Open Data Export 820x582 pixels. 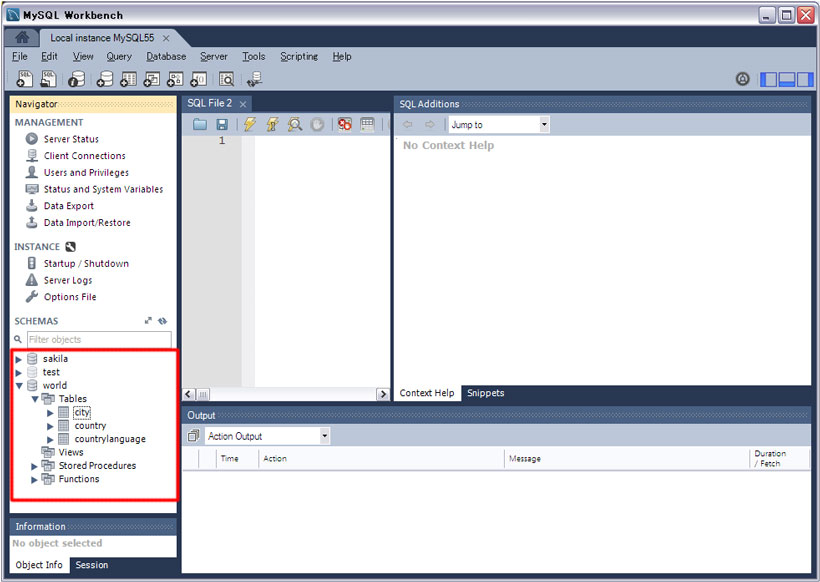click(69, 206)
